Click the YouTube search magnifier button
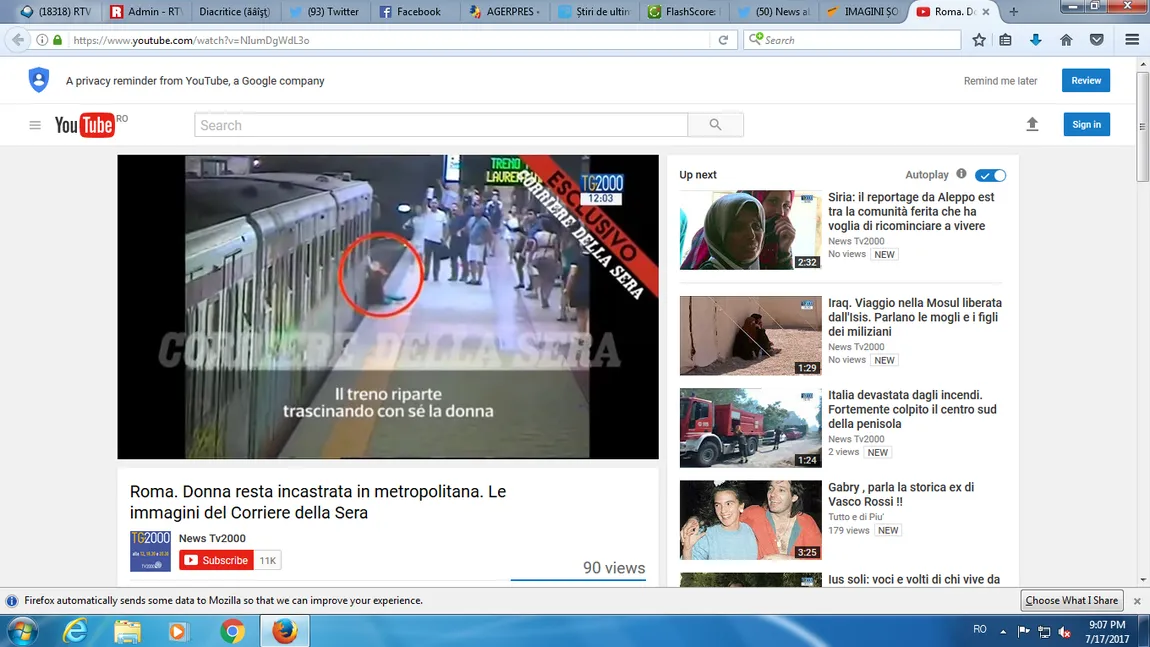 click(715, 125)
